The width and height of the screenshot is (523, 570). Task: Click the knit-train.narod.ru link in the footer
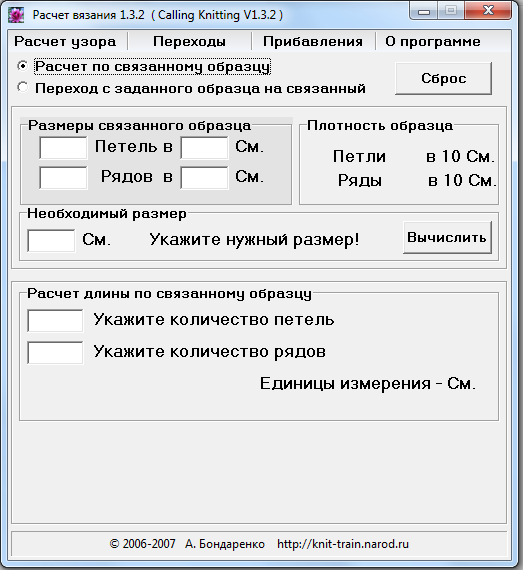click(343, 544)
